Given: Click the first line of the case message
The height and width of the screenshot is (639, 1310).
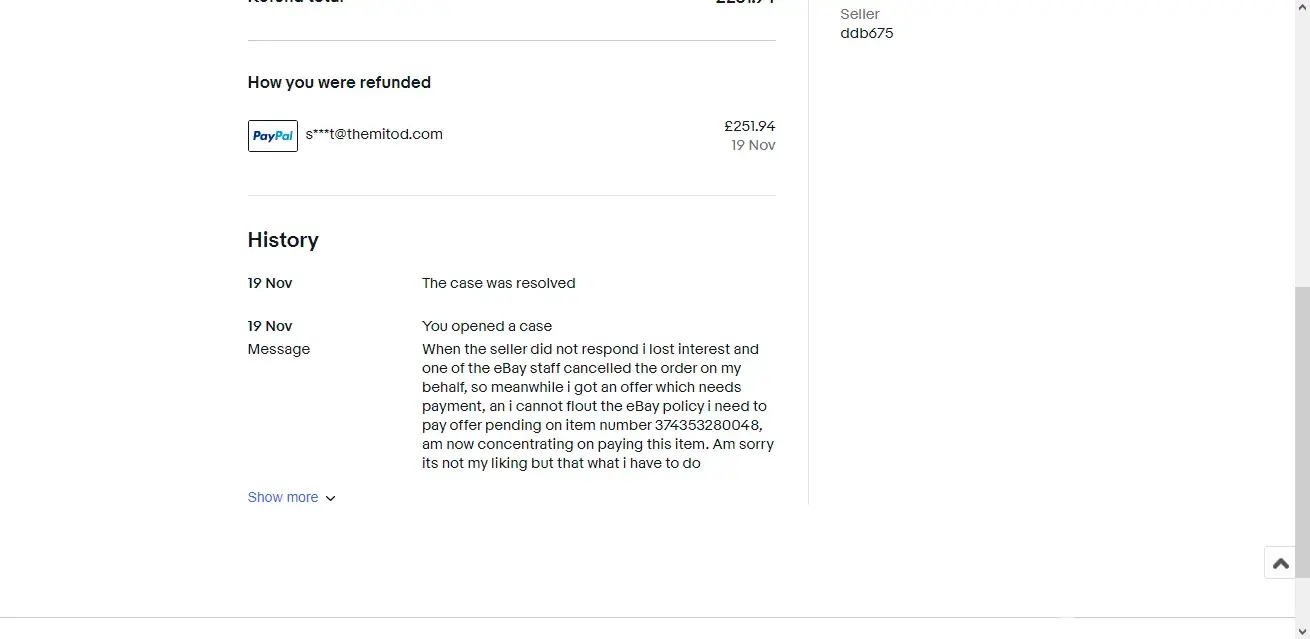Looking at the screenshot, I should pyautogui.click(x=590, y=349).
